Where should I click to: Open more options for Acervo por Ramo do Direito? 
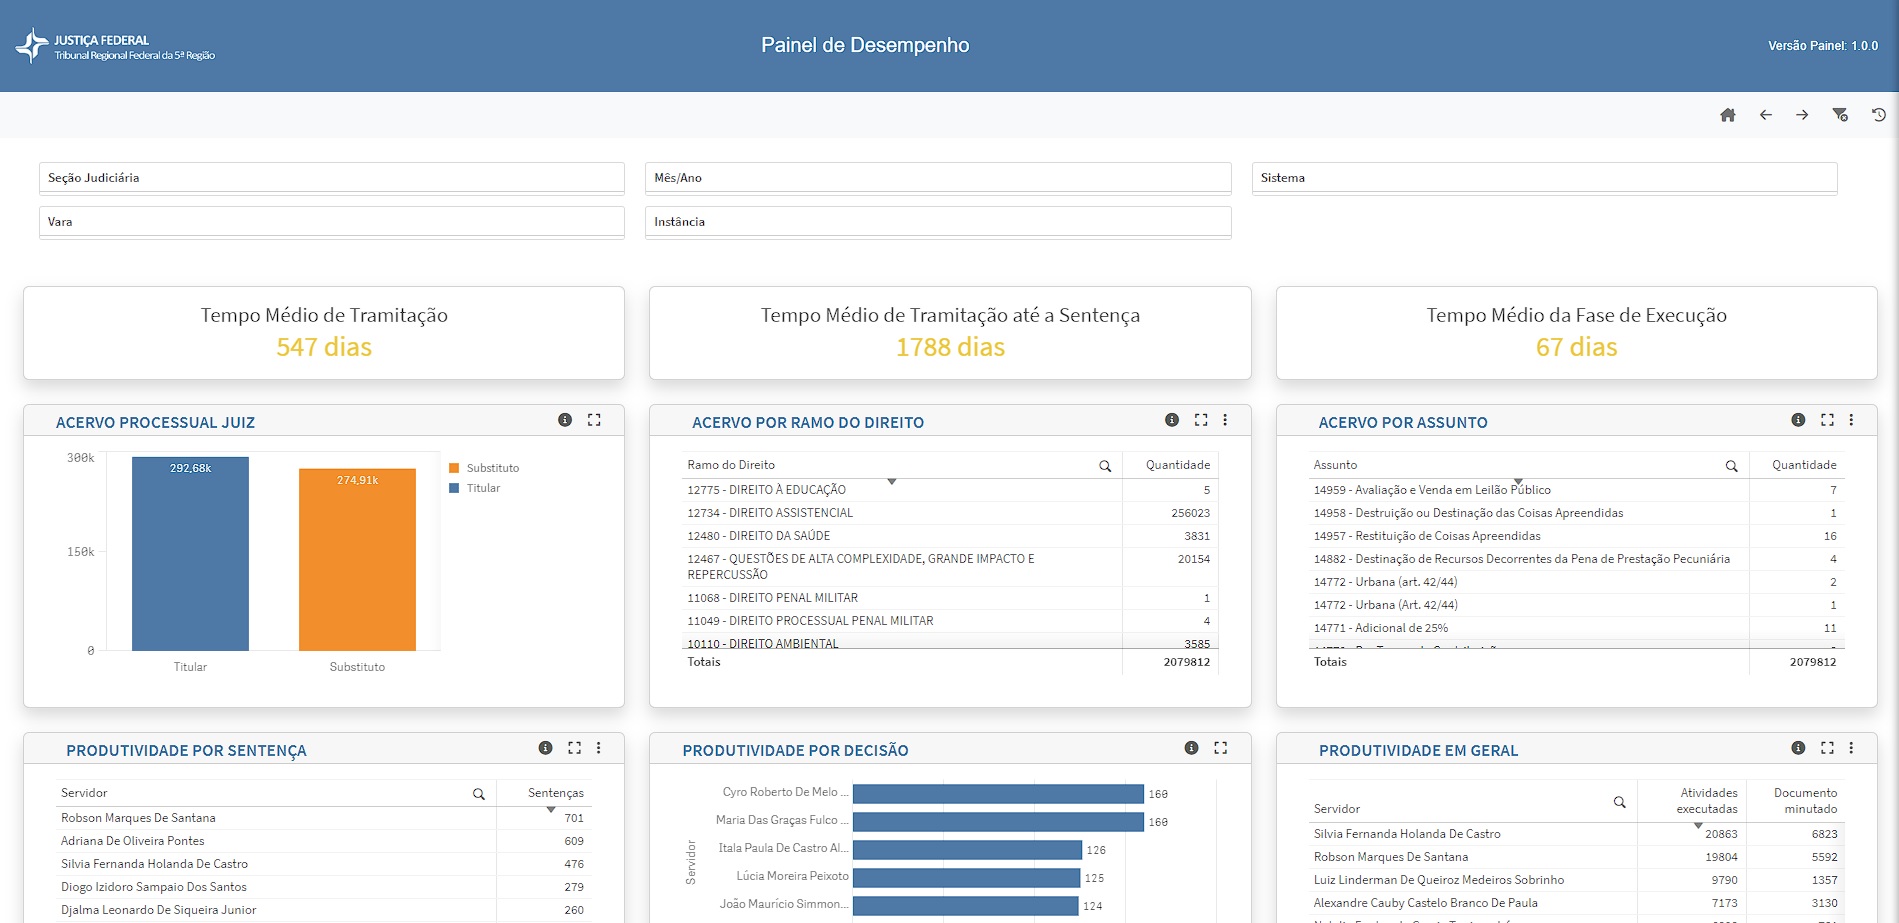[1225, 420]
